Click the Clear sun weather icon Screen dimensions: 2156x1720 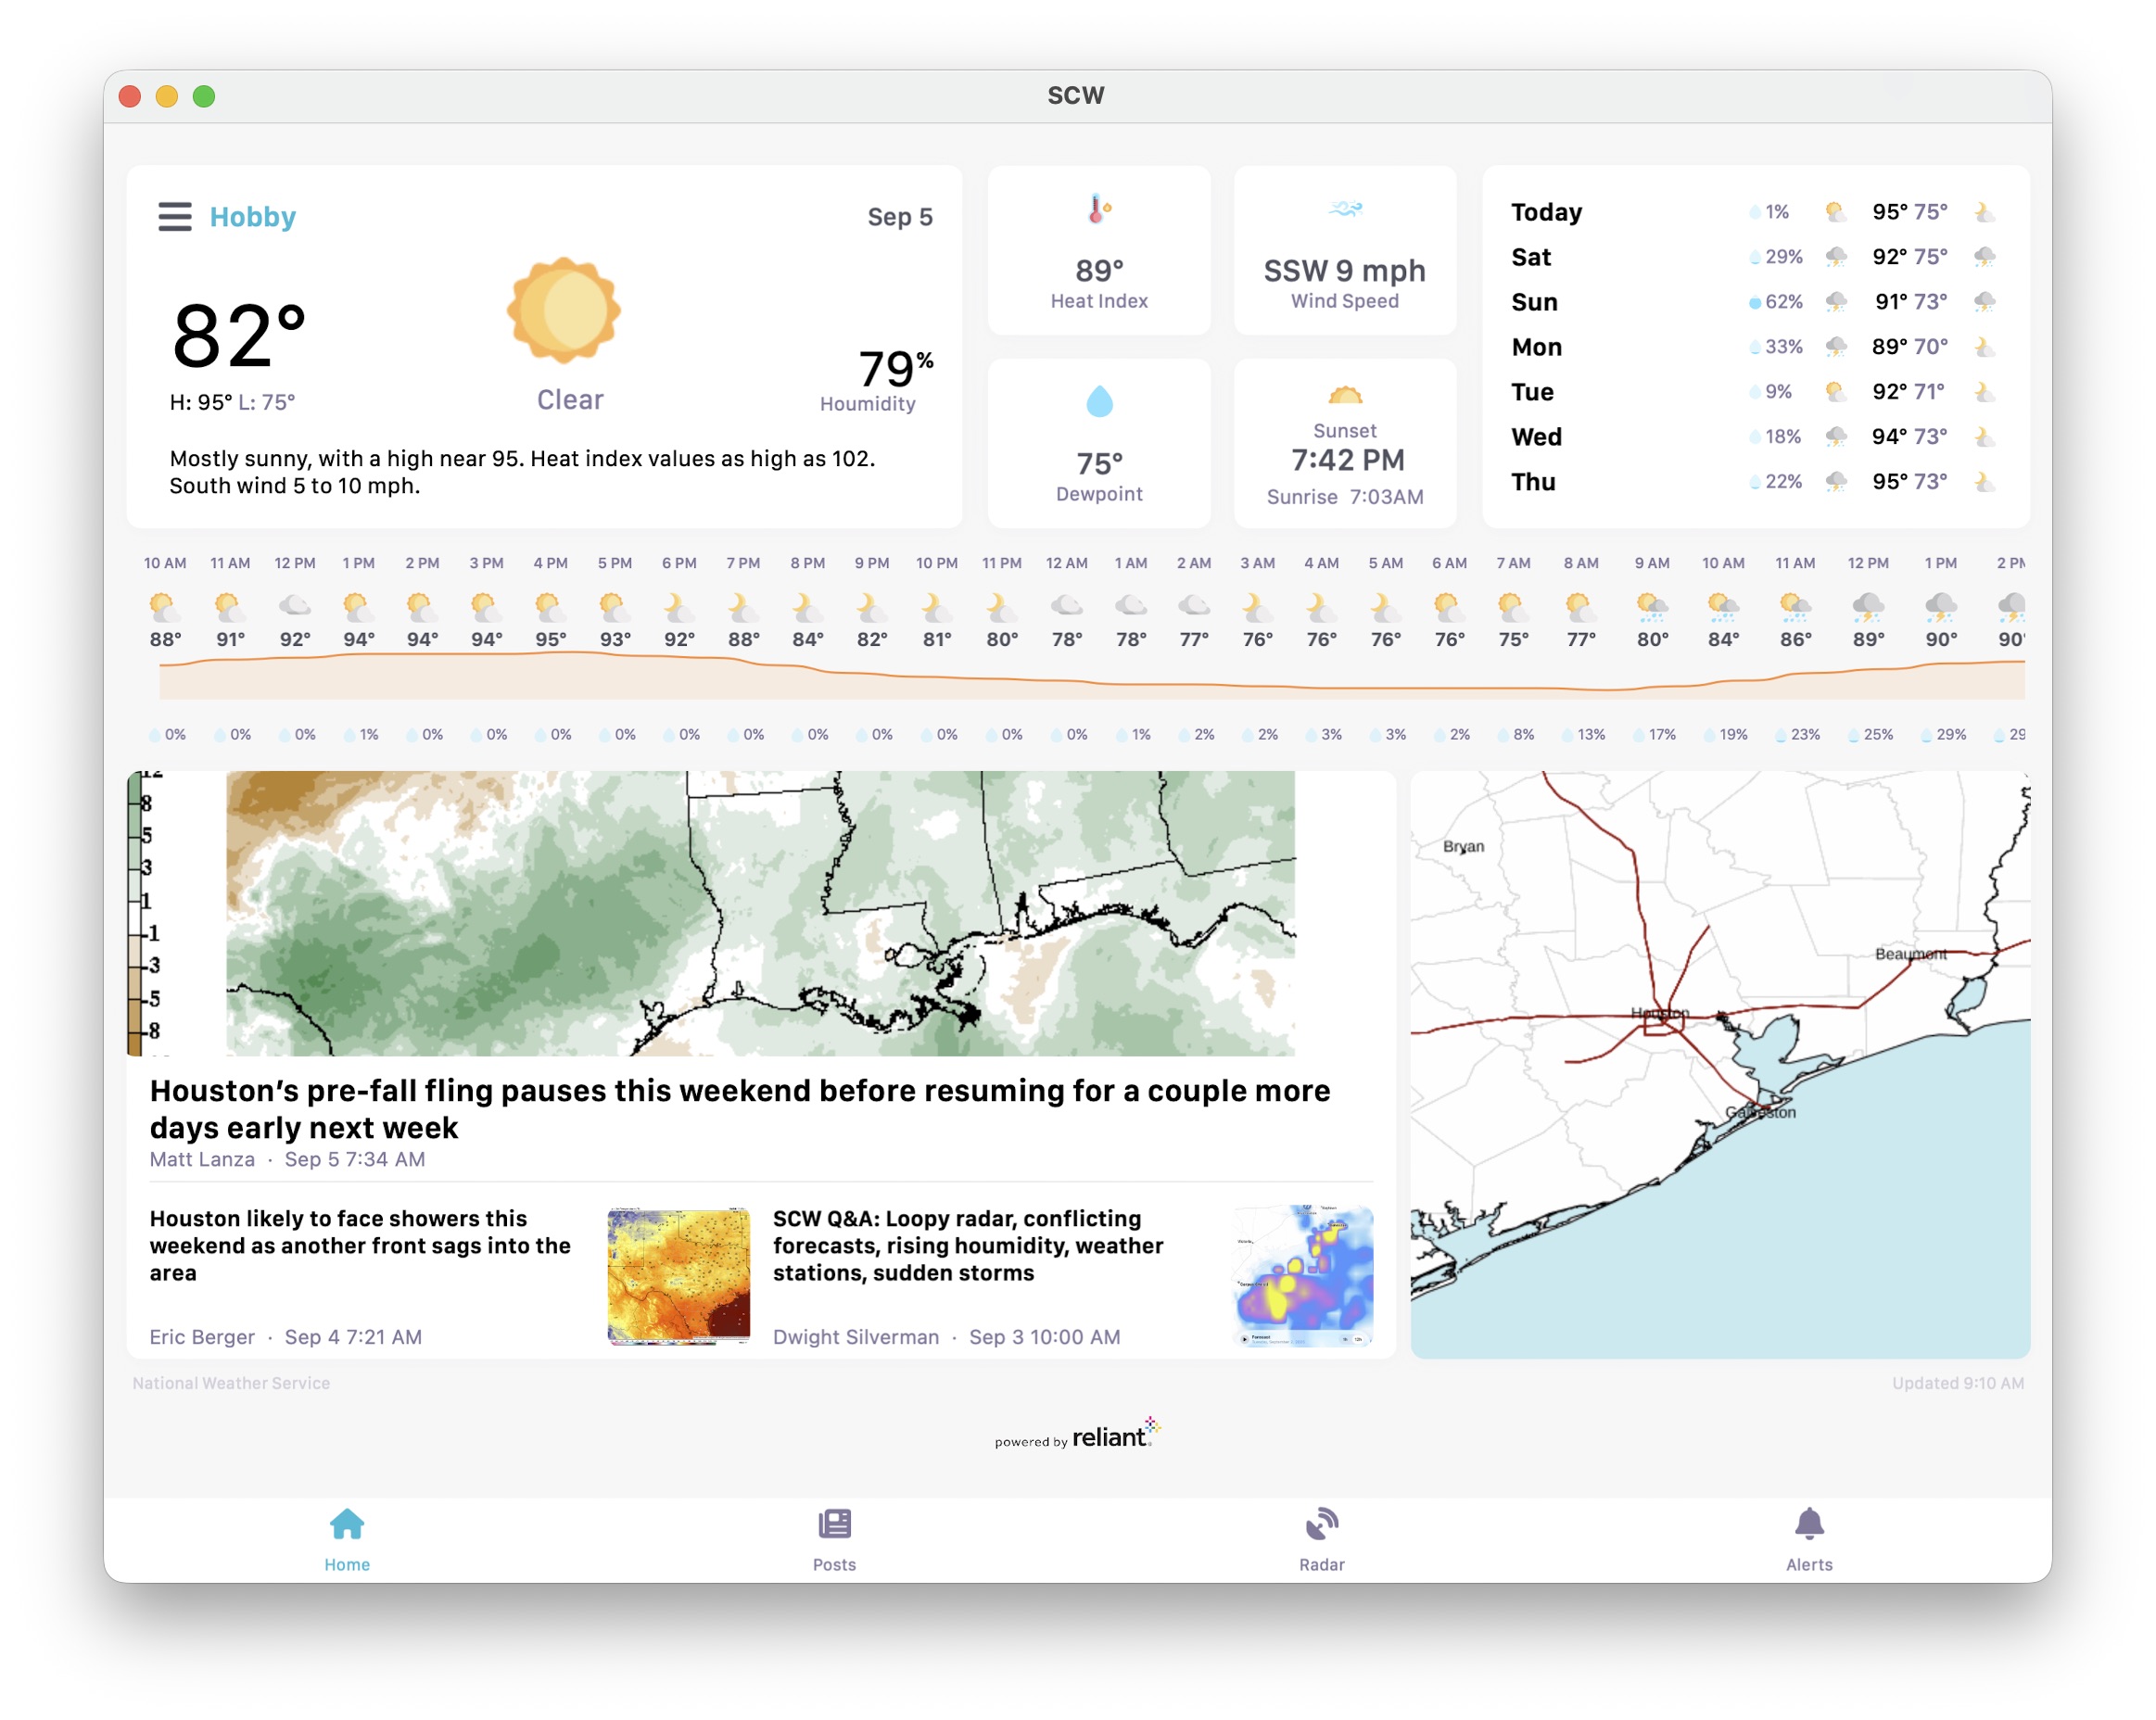tap(564, 310)
